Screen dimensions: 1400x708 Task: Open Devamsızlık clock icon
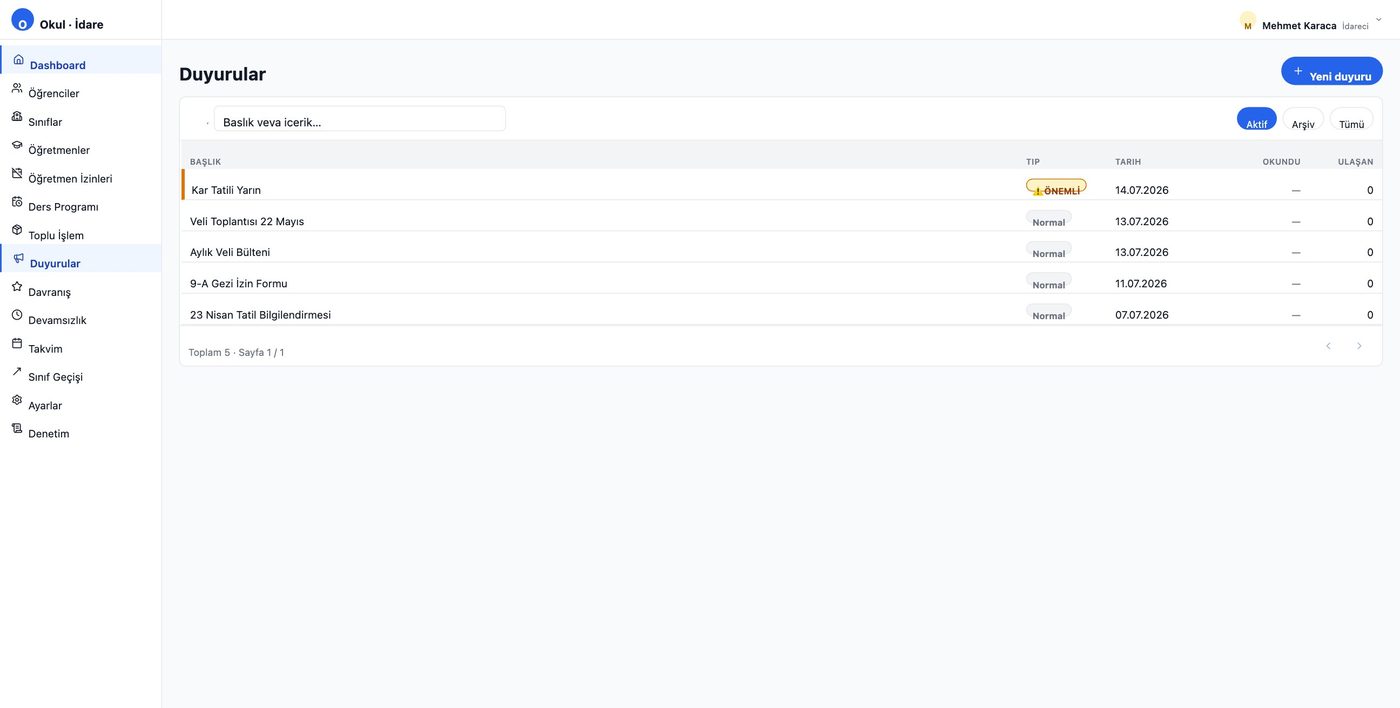click(x=17, y=315)
